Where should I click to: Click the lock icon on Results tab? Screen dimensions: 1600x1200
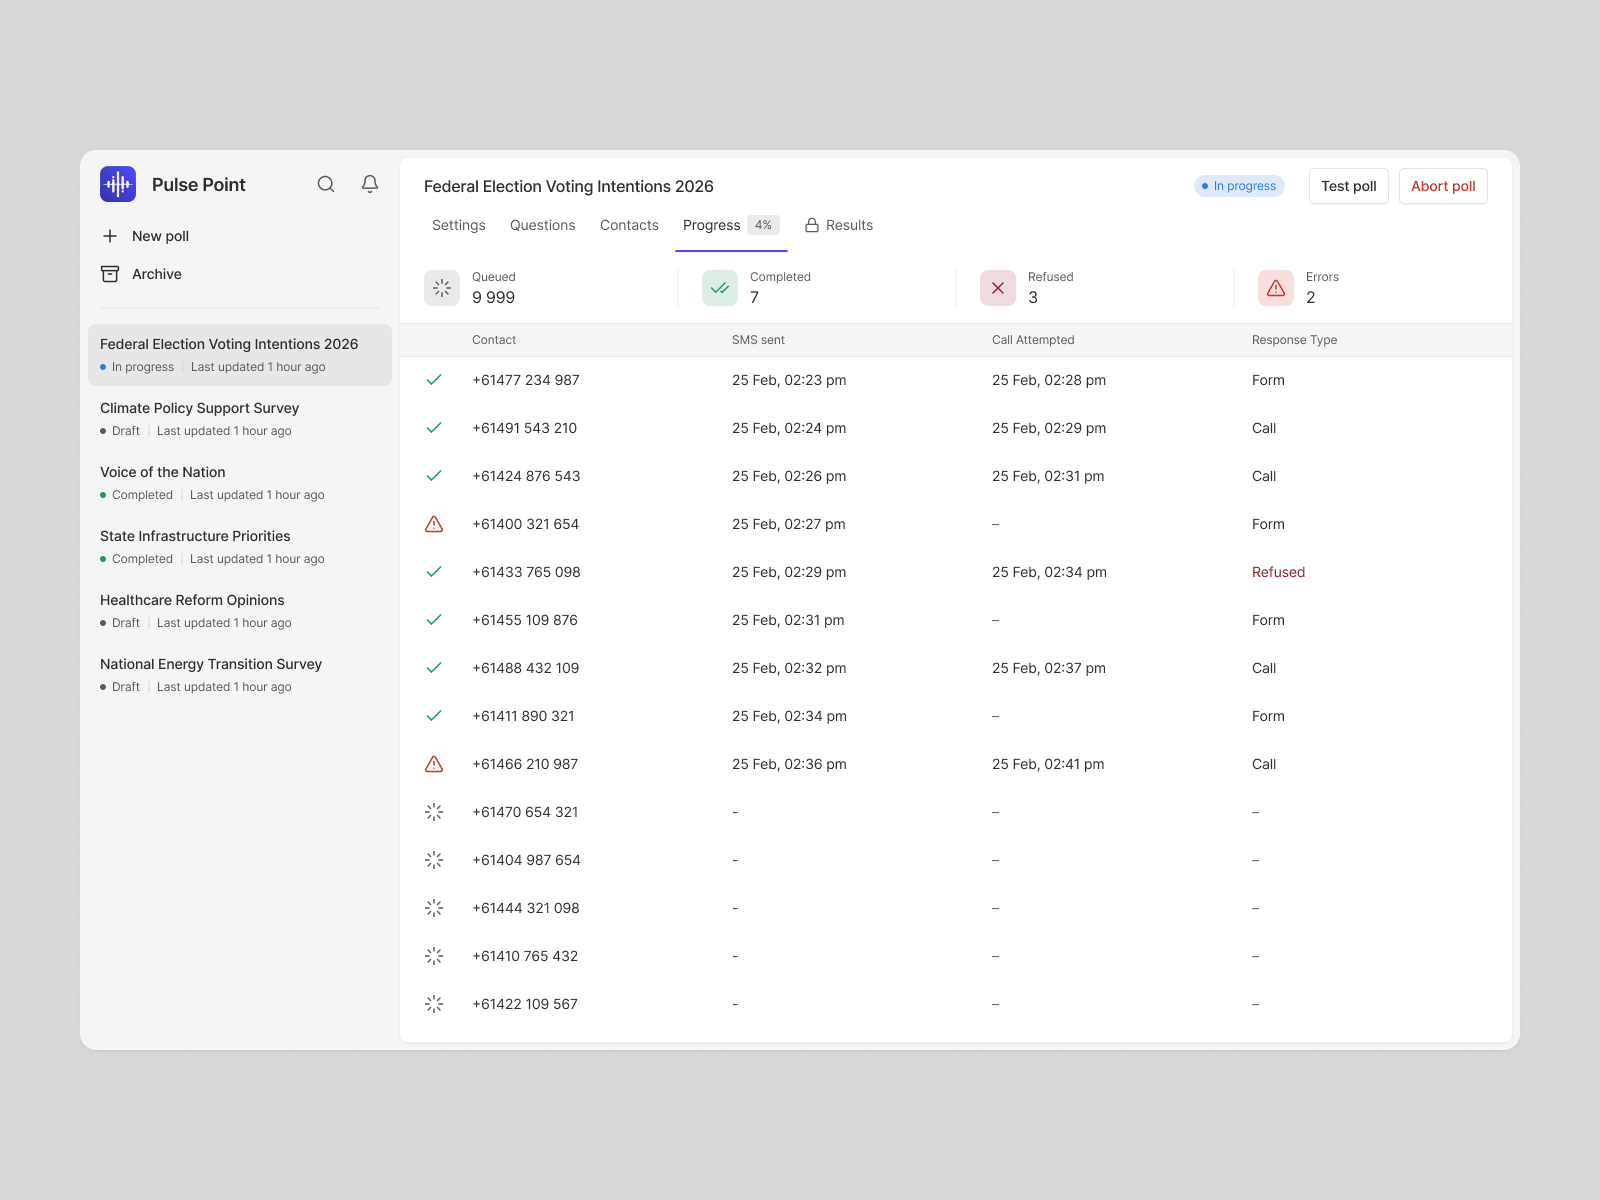[812, 225]
